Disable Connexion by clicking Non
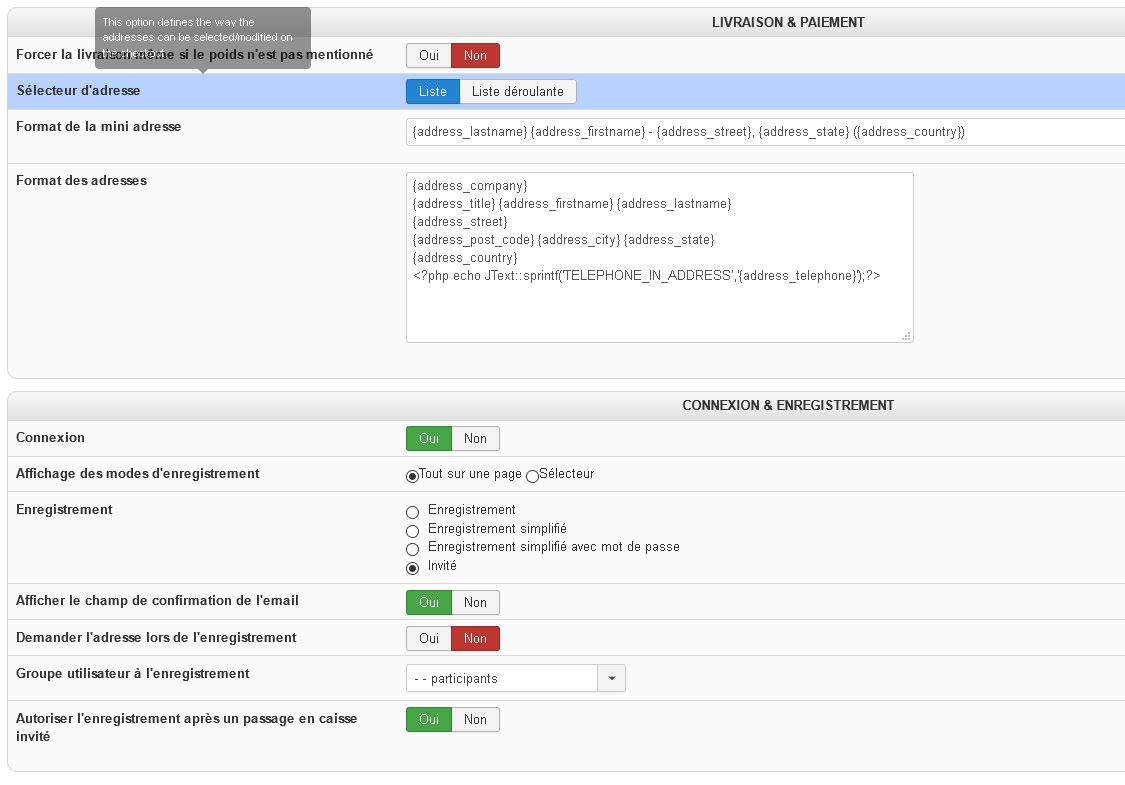 click(x=475, y=439)
